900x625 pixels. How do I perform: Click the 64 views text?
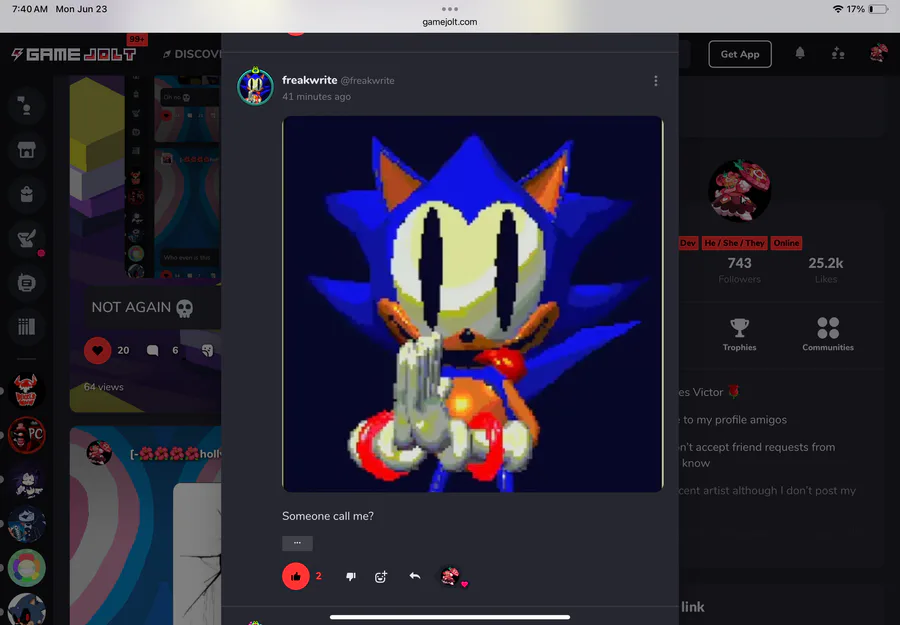103,387
